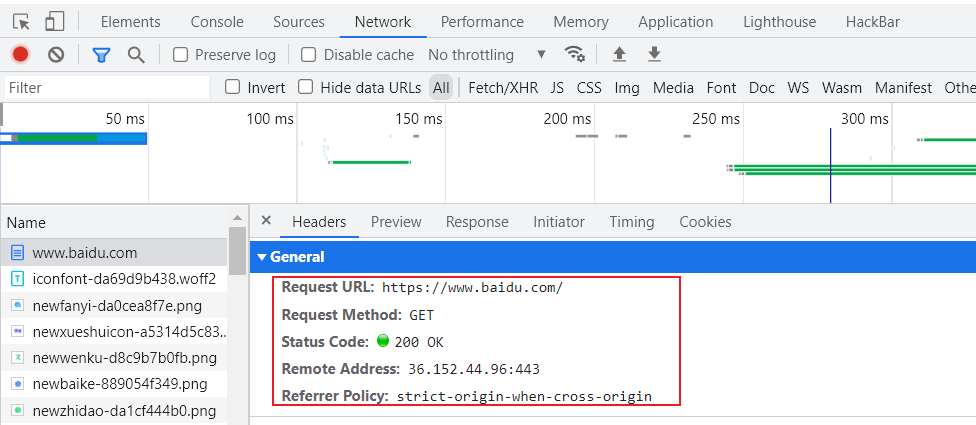
Task: Clear the network log
Action: tap(56, 55)
